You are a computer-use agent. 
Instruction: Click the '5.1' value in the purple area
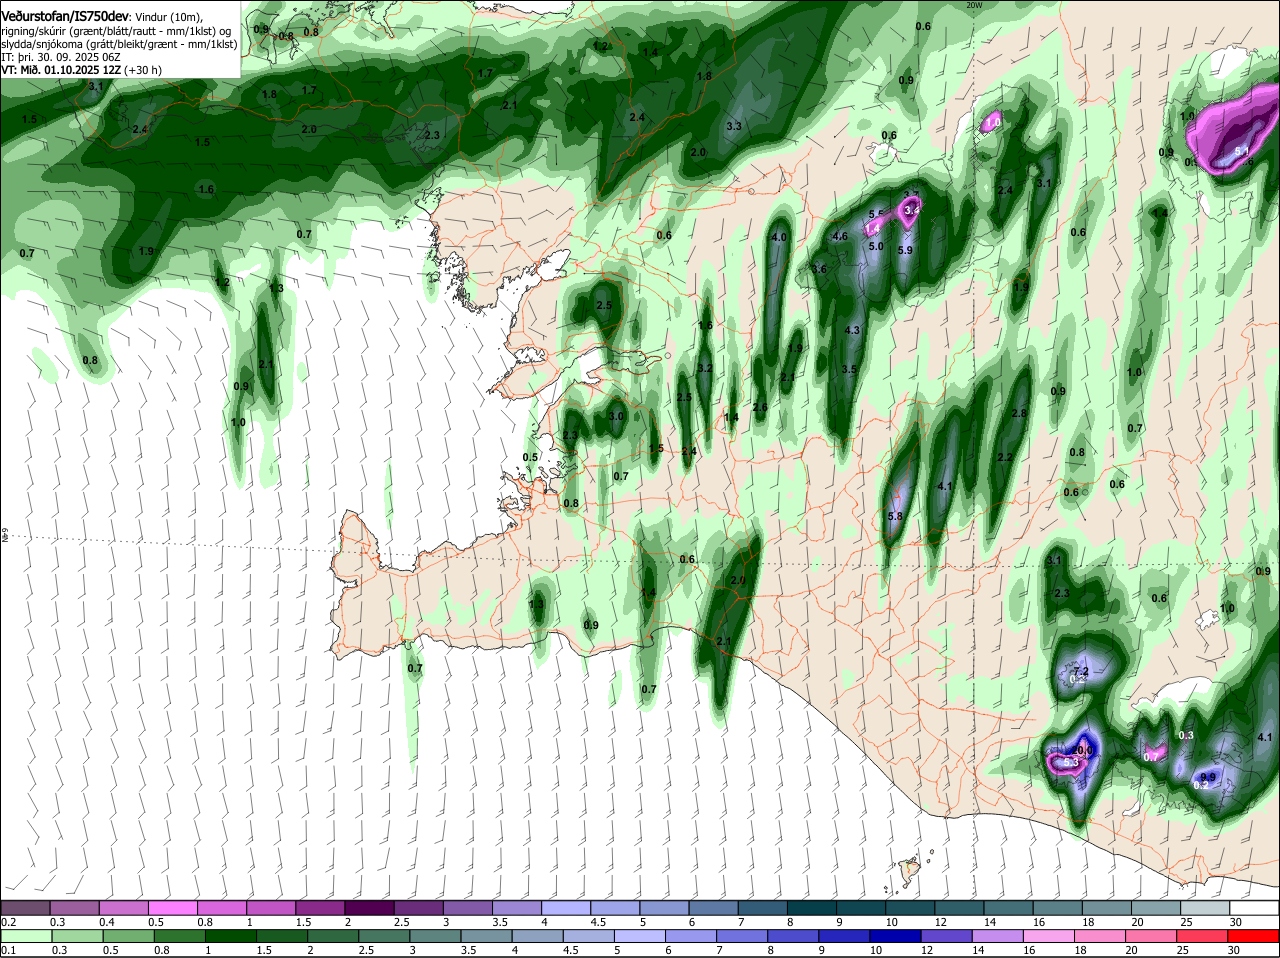coord(1243,151)
